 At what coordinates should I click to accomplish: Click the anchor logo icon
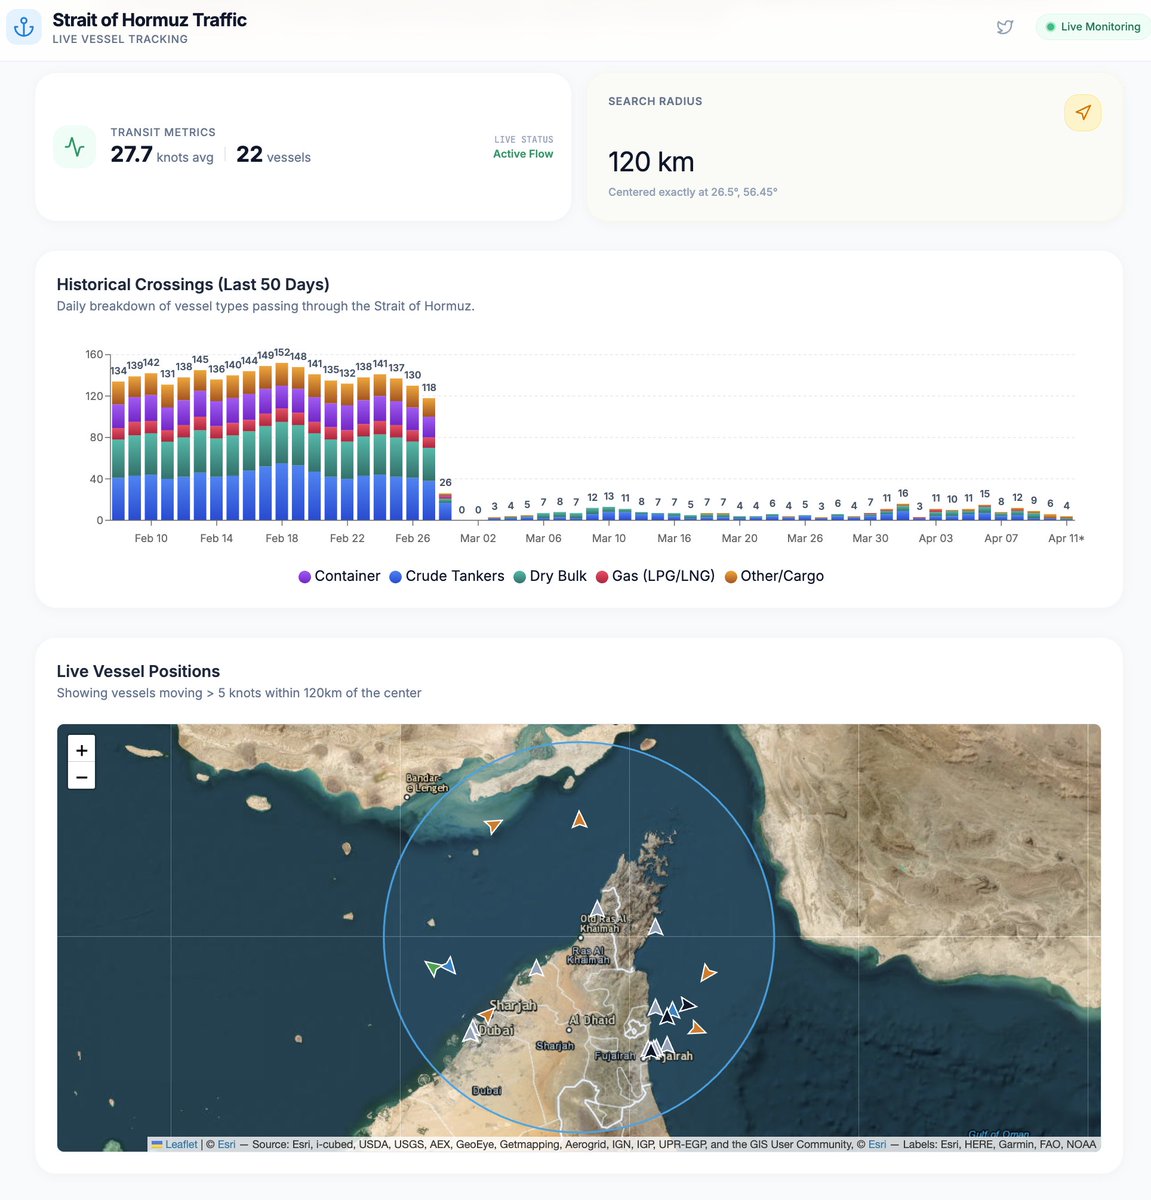(24, 27)
